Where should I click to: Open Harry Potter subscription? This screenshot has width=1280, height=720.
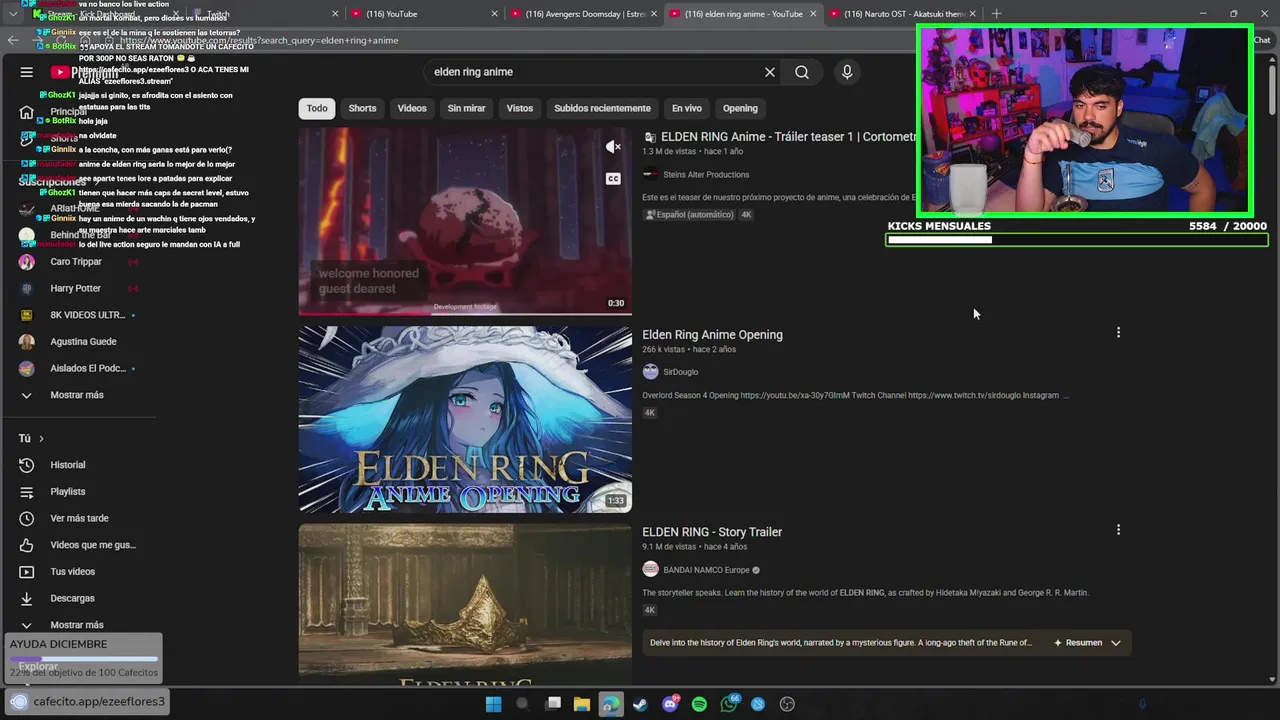pyautogui.click(x=76, y=288)
